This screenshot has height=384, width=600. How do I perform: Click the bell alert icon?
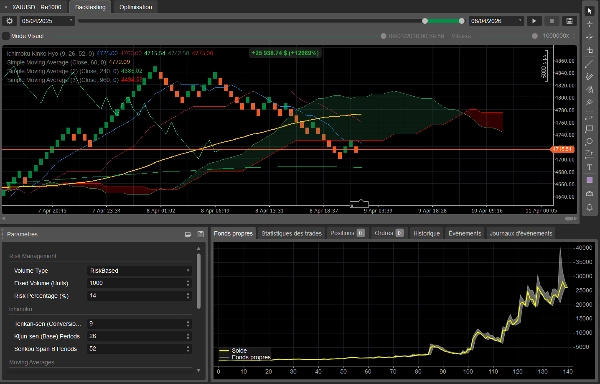coord(589,207)
